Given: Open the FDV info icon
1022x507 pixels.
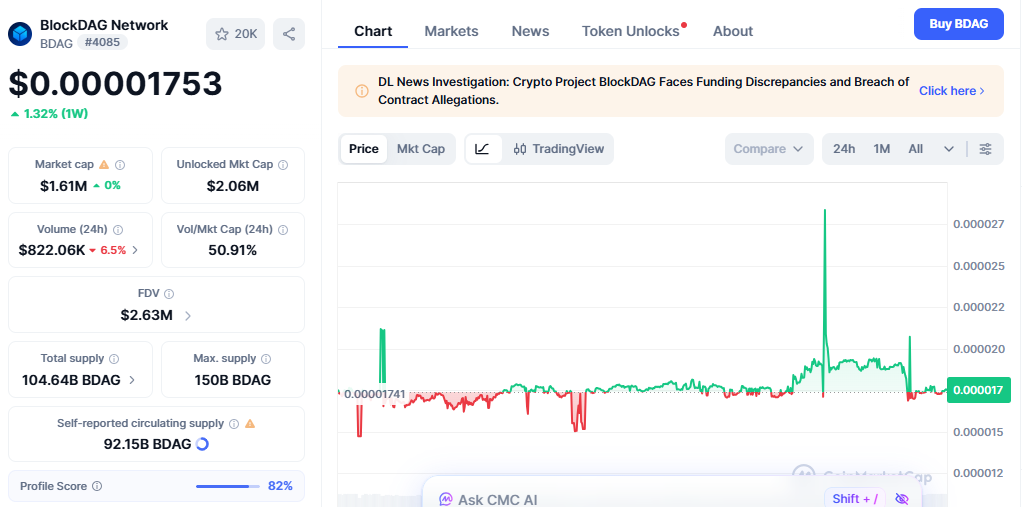Looking at the screenshot, I should [169, 294].
